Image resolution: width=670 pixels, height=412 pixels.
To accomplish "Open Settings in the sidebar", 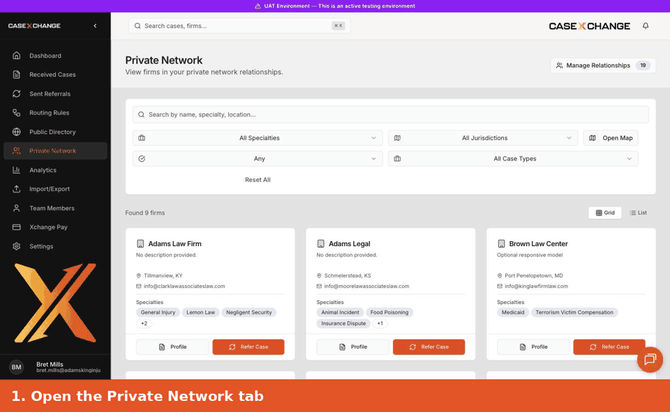I will click(x=55, y=246).
